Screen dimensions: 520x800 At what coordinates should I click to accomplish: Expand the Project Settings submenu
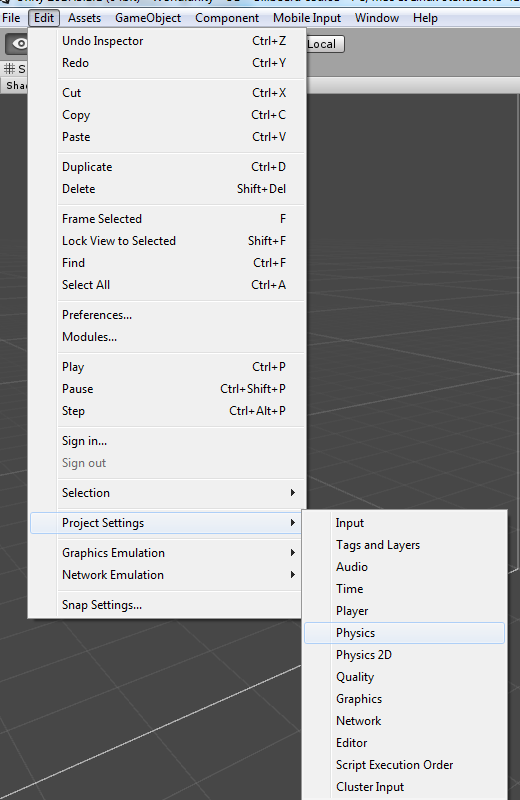coord(168,523)
